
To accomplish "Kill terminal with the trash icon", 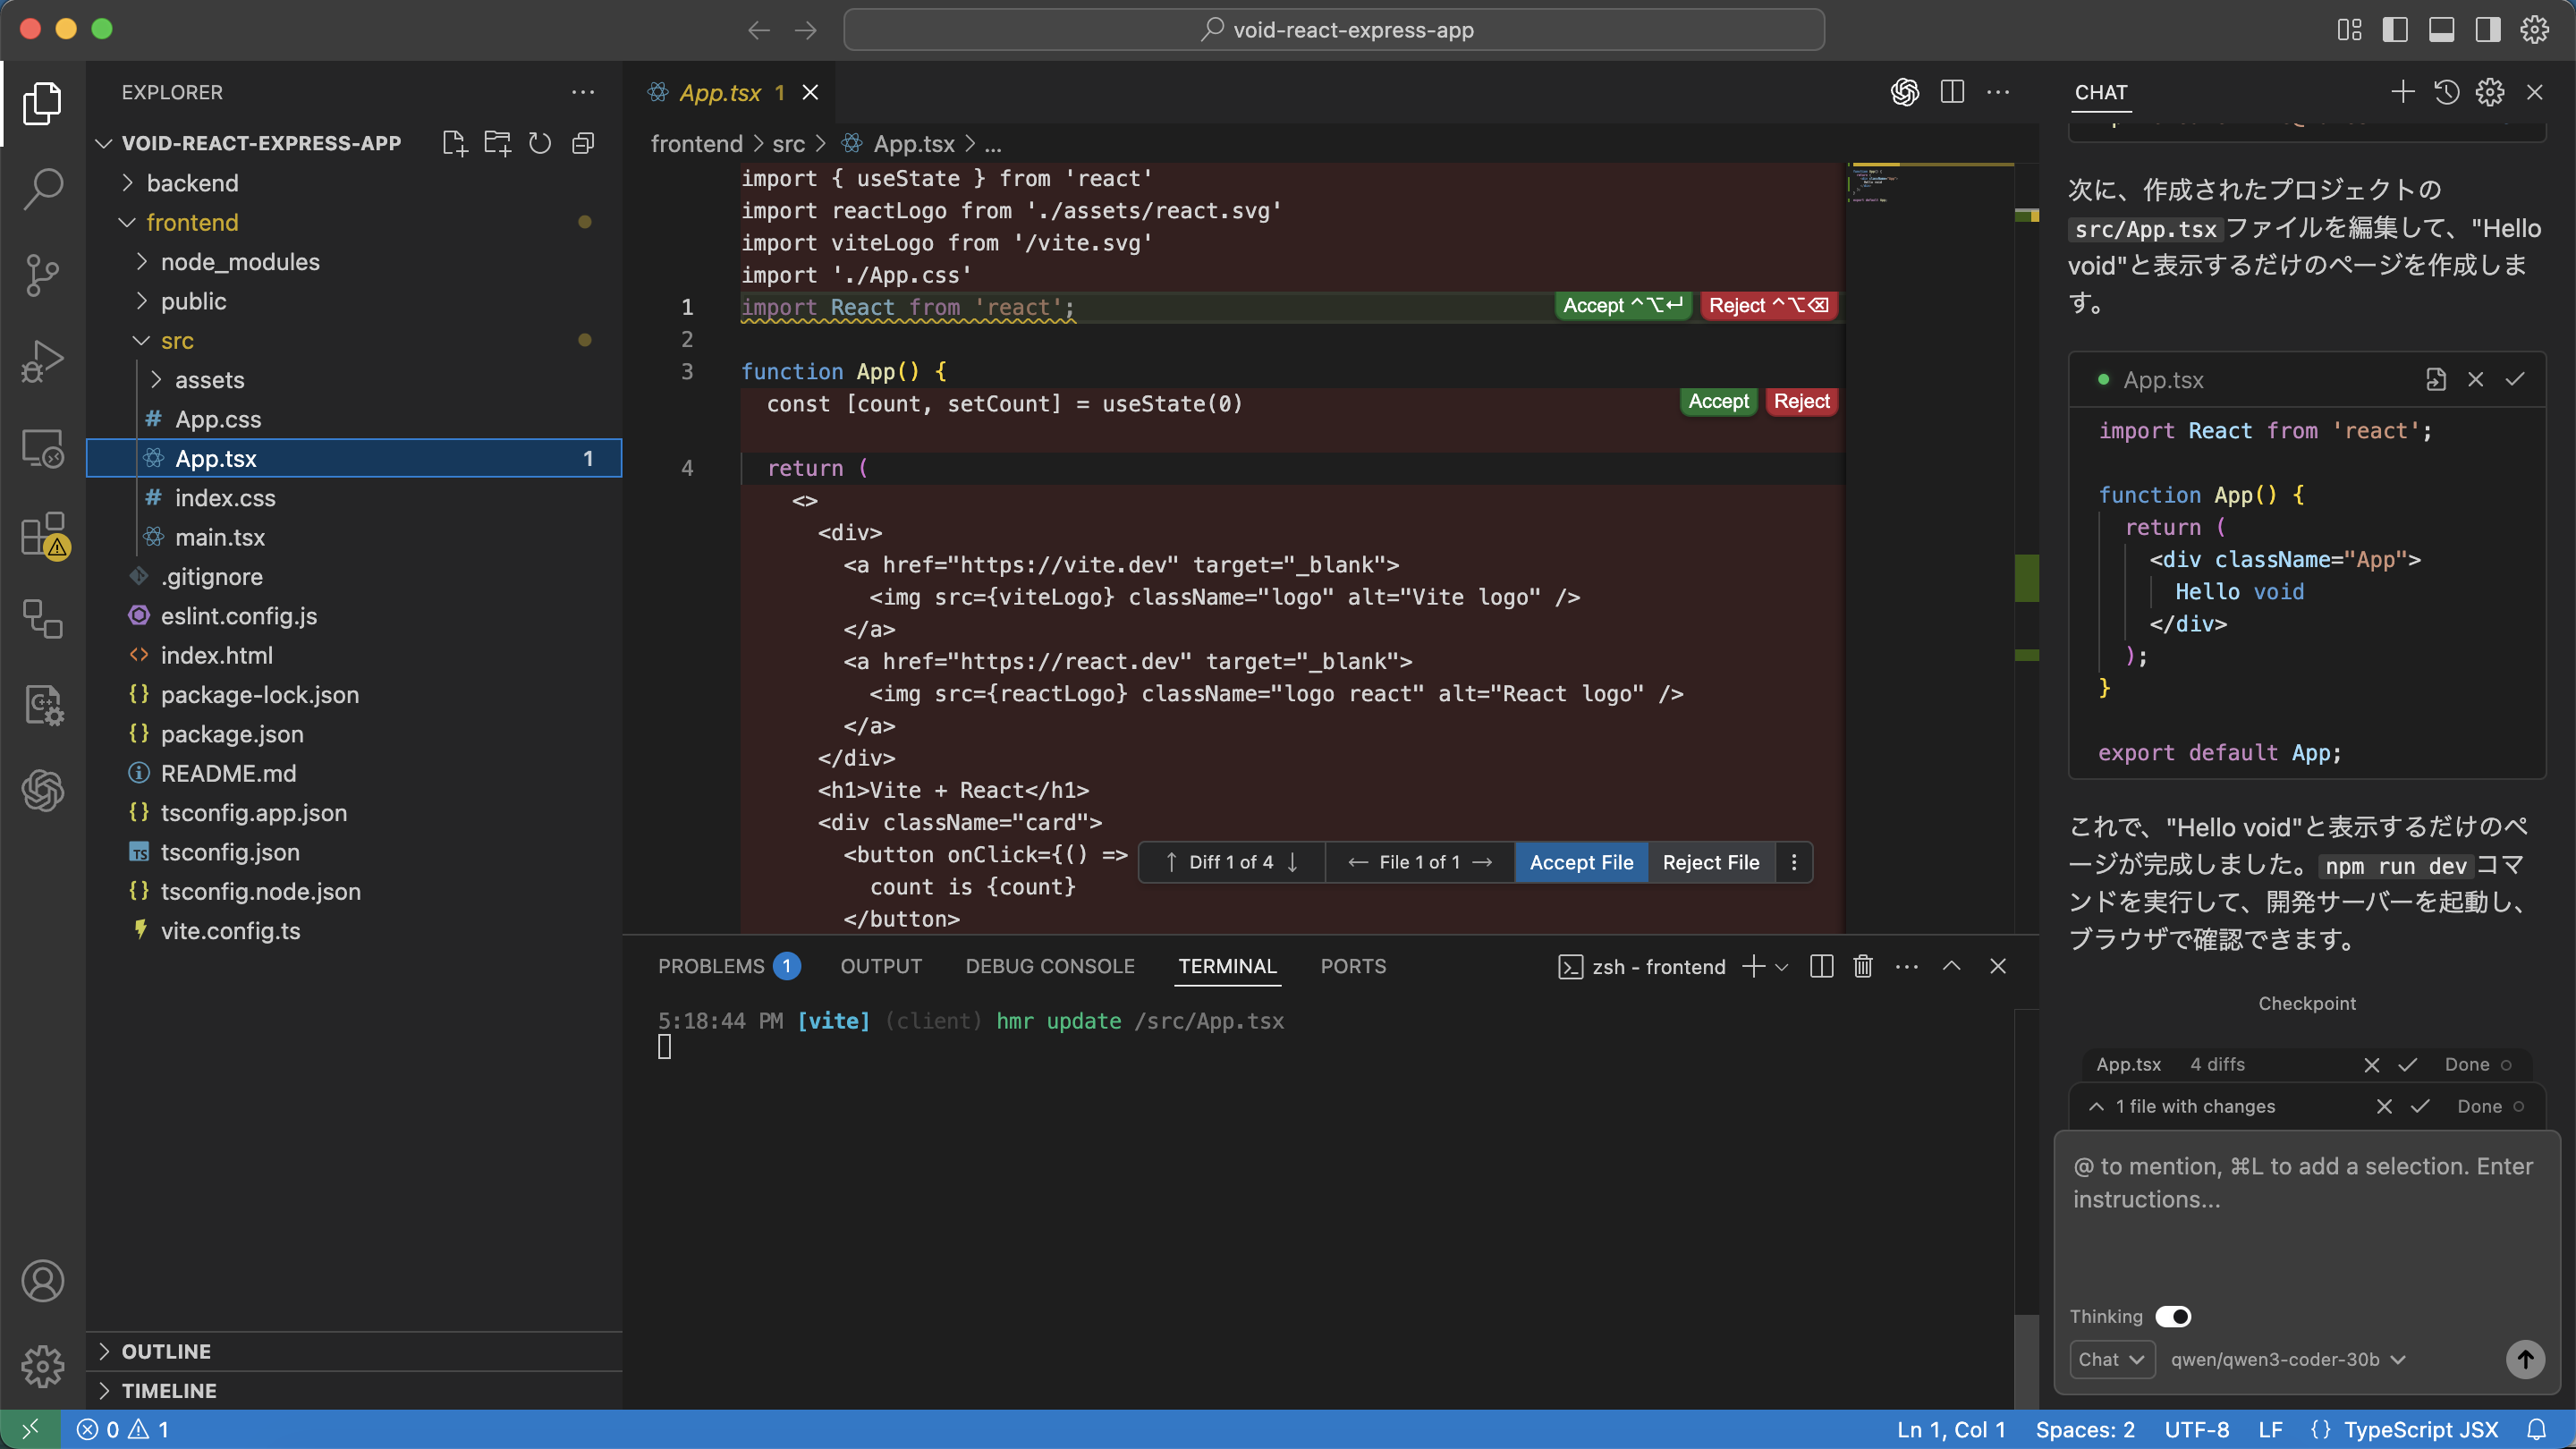I will pos(1862,966).
